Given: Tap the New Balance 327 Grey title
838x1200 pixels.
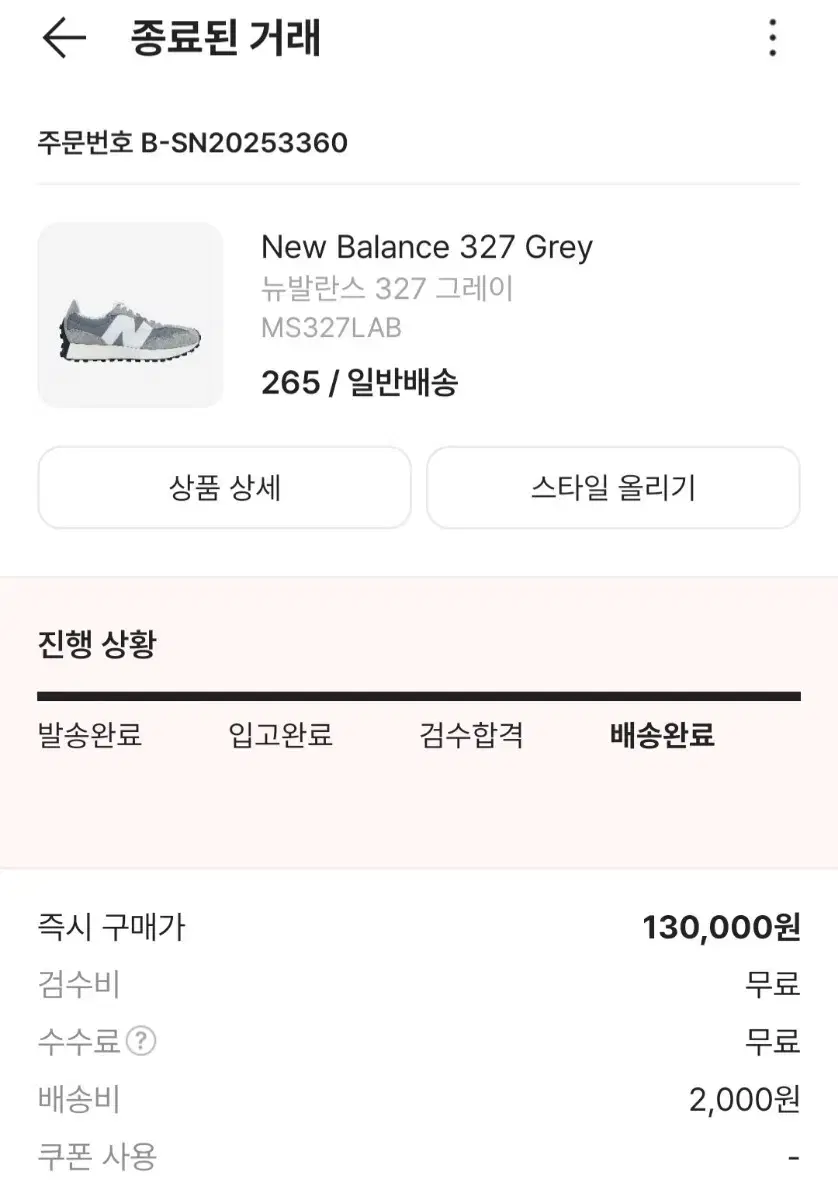Looking at the screenshot, I should pyautogui.click(x=427, y=247).
